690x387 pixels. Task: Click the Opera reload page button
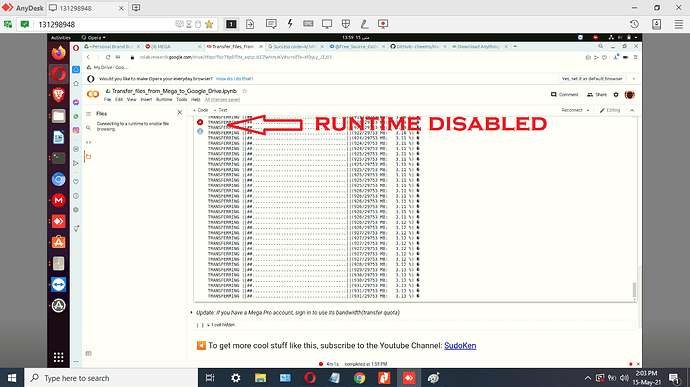(108, 57)
